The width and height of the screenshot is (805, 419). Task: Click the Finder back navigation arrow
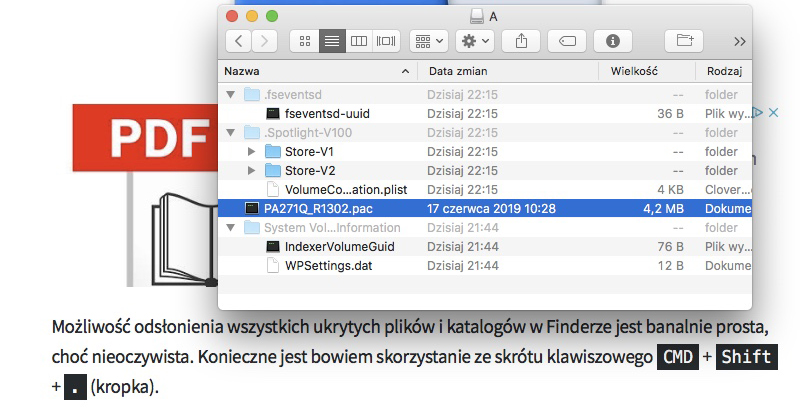click(239, 41)
